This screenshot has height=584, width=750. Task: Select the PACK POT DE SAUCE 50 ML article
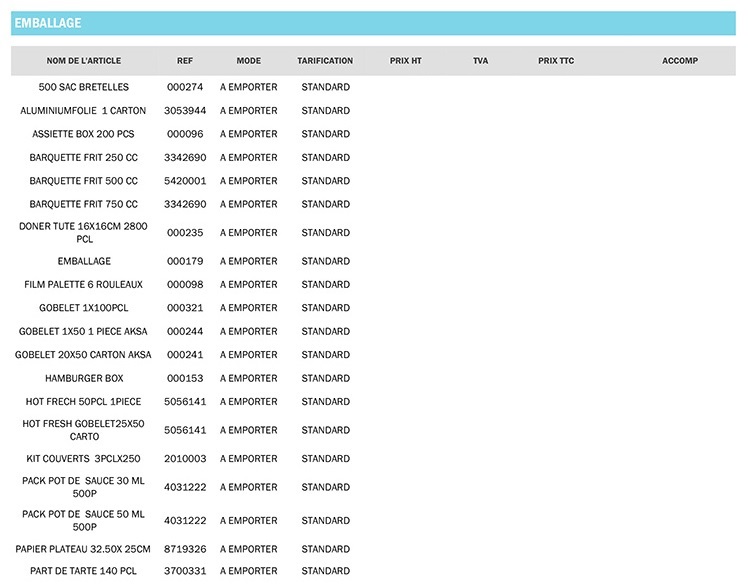tap(83, 520)
